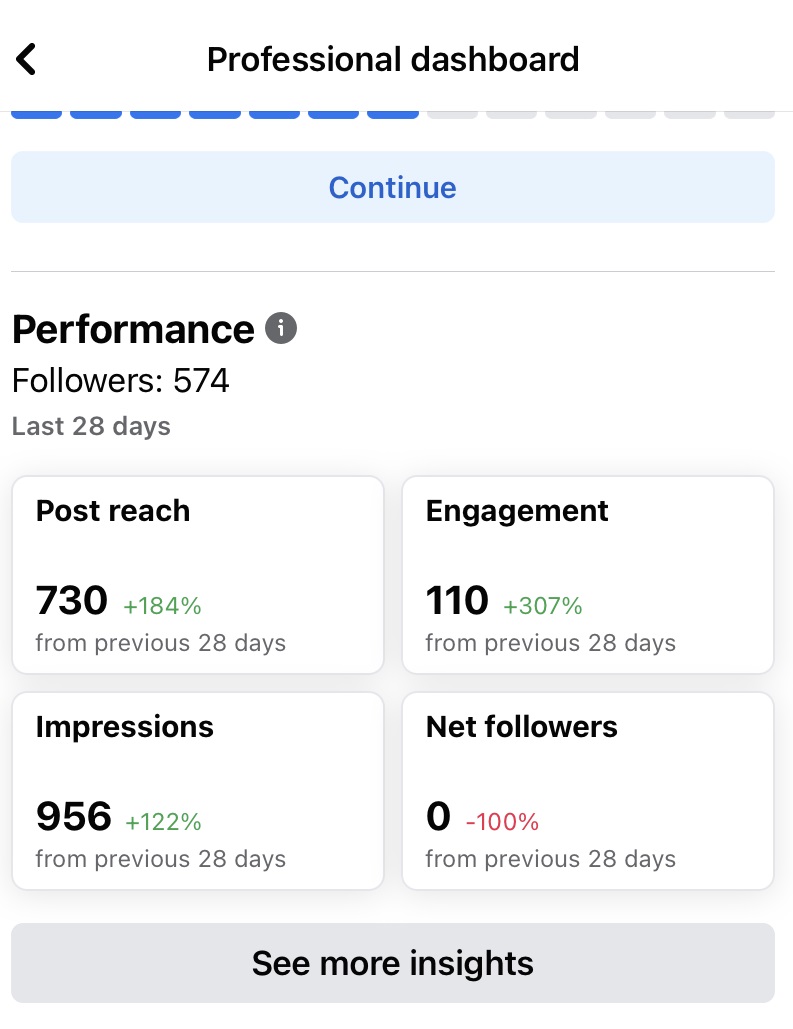Open the Post reach card title

click(113, 511)
